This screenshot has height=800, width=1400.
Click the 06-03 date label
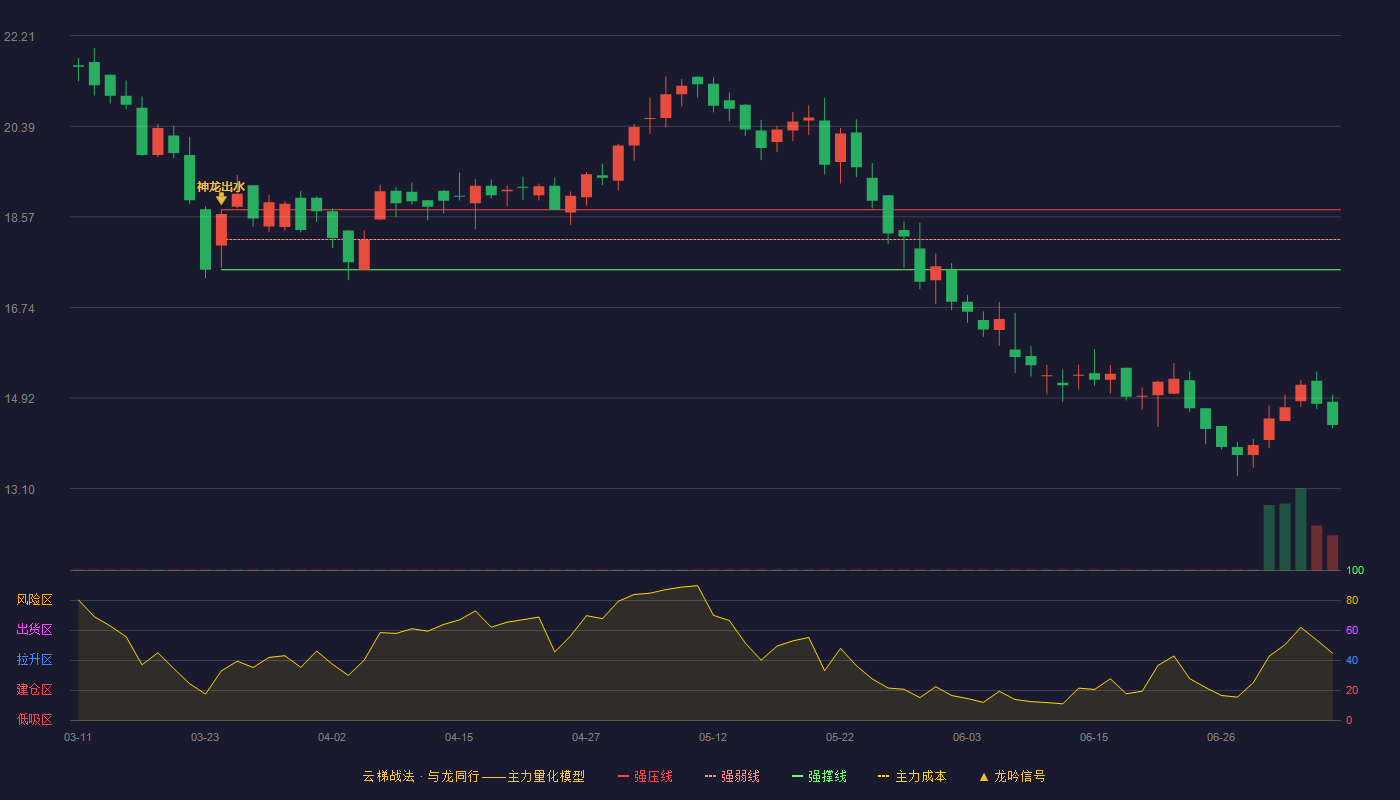point(967,737)
